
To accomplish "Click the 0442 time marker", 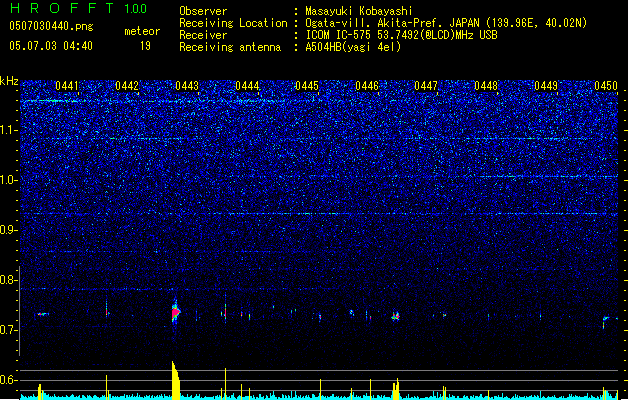I will tap(127, 86).
